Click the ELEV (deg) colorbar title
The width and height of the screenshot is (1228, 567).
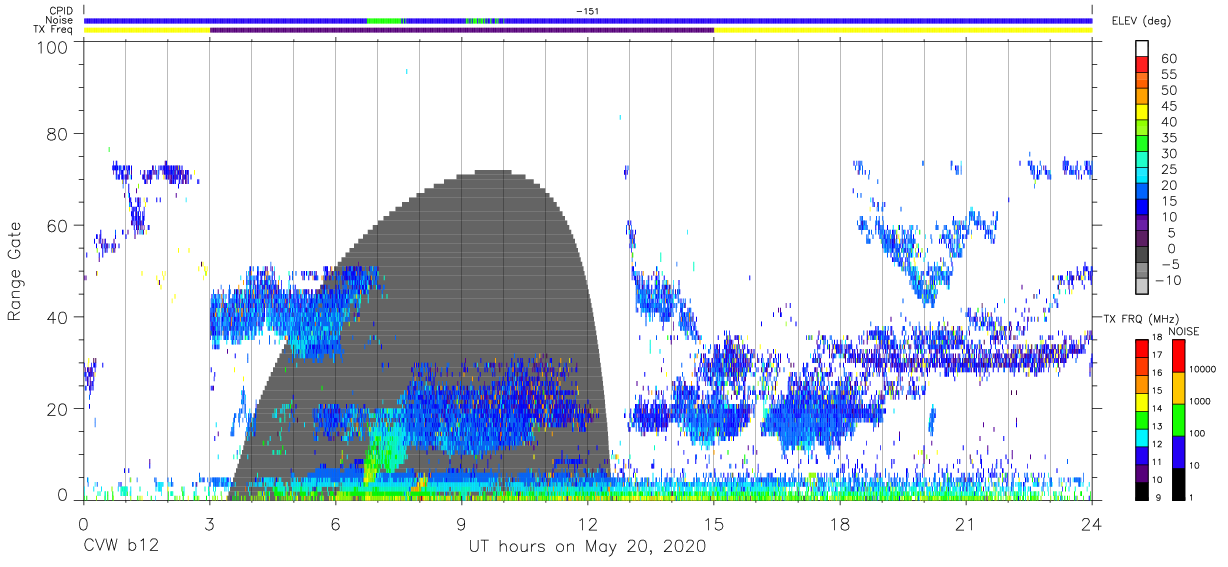click(1141, 21)
